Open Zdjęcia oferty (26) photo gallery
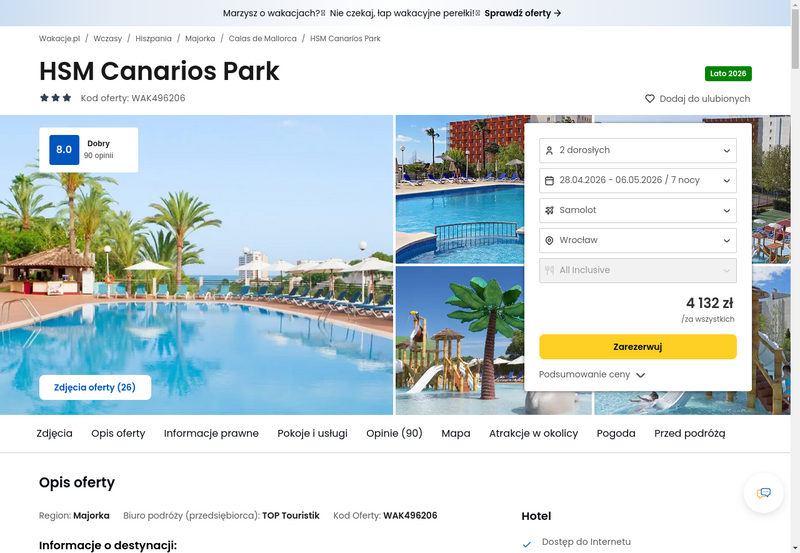 [95, 387]
